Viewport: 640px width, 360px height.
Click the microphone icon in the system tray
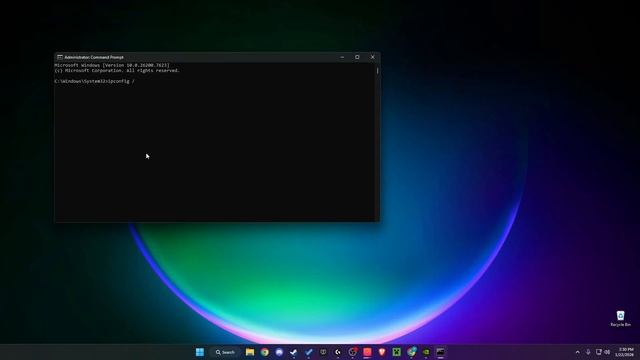[x=588, y=352]
